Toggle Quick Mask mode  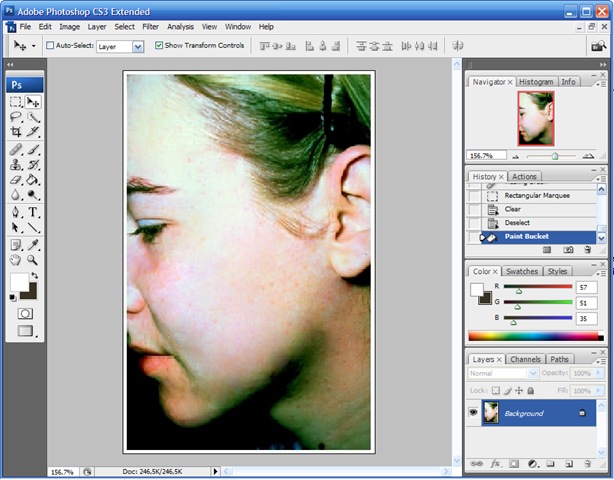pyautogui.click(x=25, y=314)
